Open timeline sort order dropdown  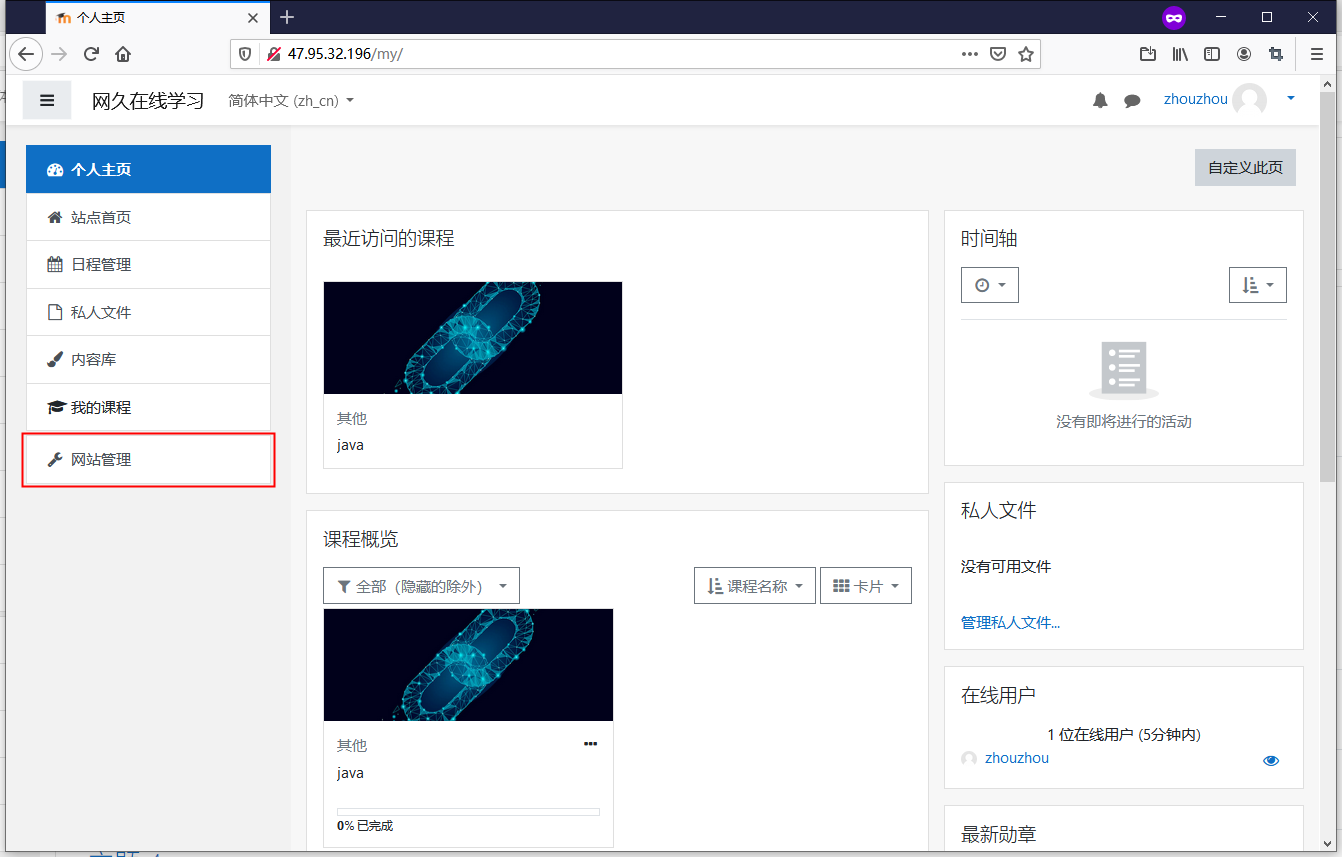pyautogui.click(x=1257, y=285)
